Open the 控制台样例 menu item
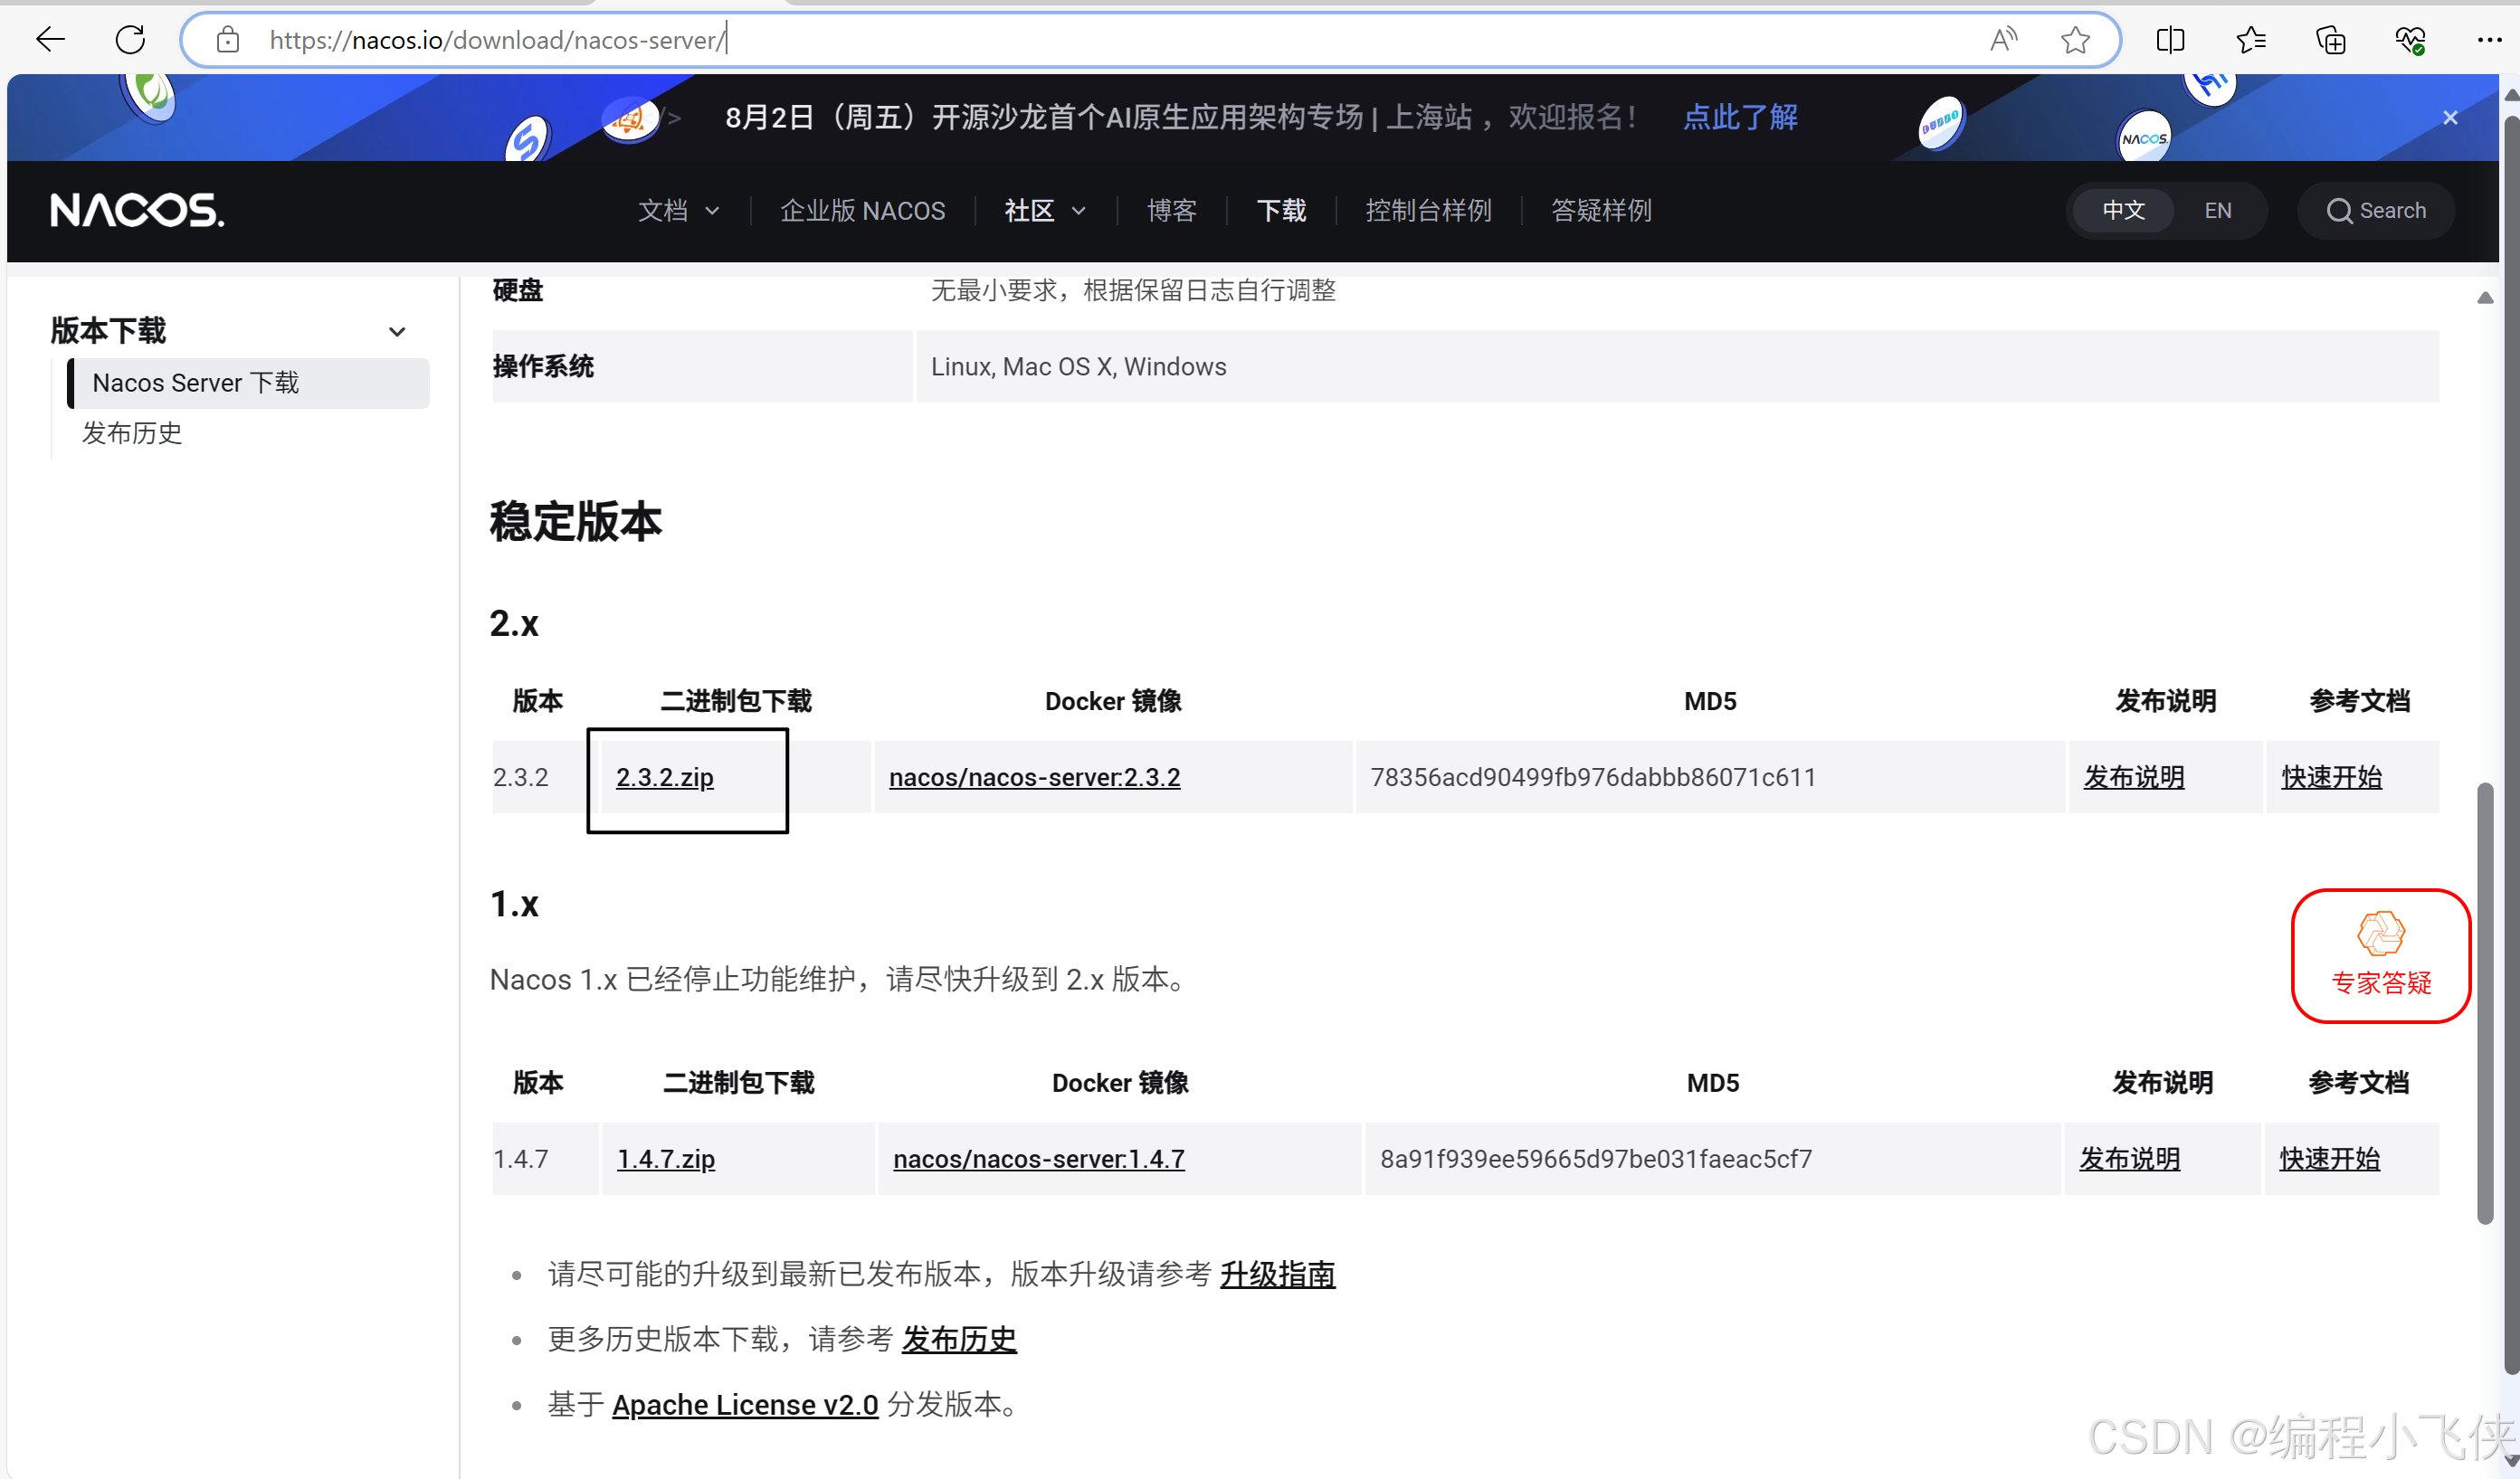 1428,210
